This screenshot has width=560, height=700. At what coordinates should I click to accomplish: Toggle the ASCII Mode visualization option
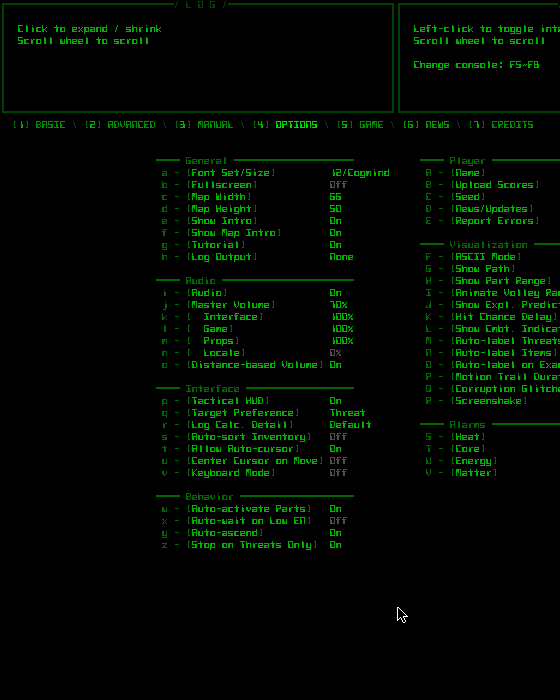click(473, 257)
